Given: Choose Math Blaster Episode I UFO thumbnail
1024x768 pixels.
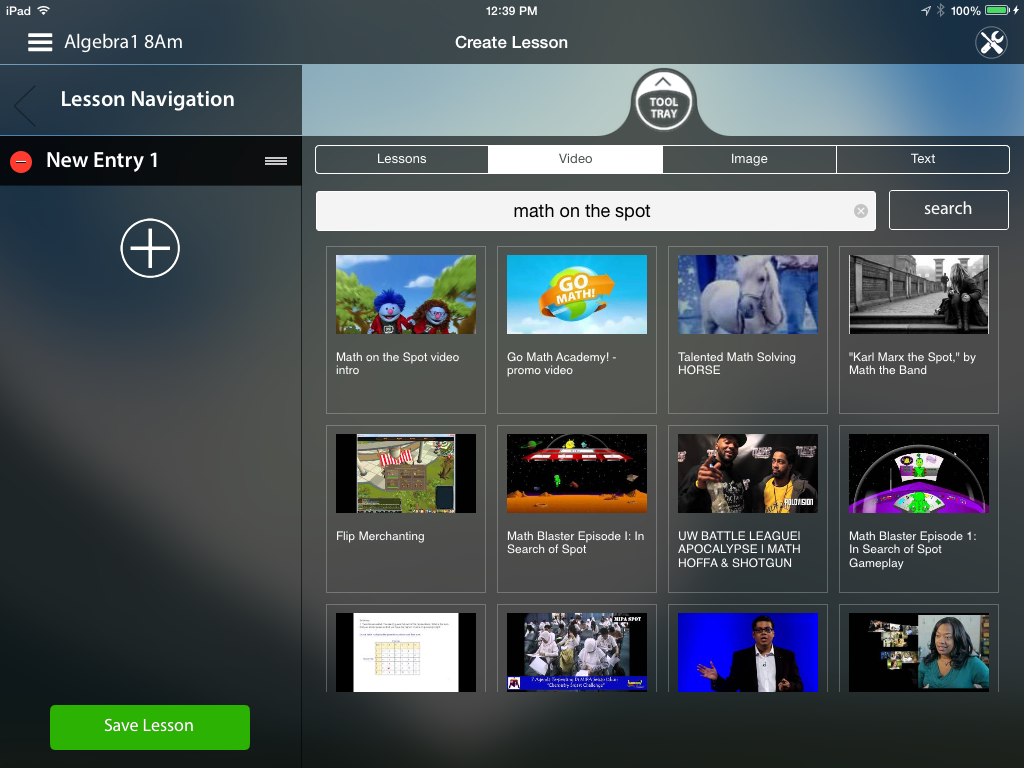Looking at the screenshot, I should pyautogui.click(x=577, y=473).
